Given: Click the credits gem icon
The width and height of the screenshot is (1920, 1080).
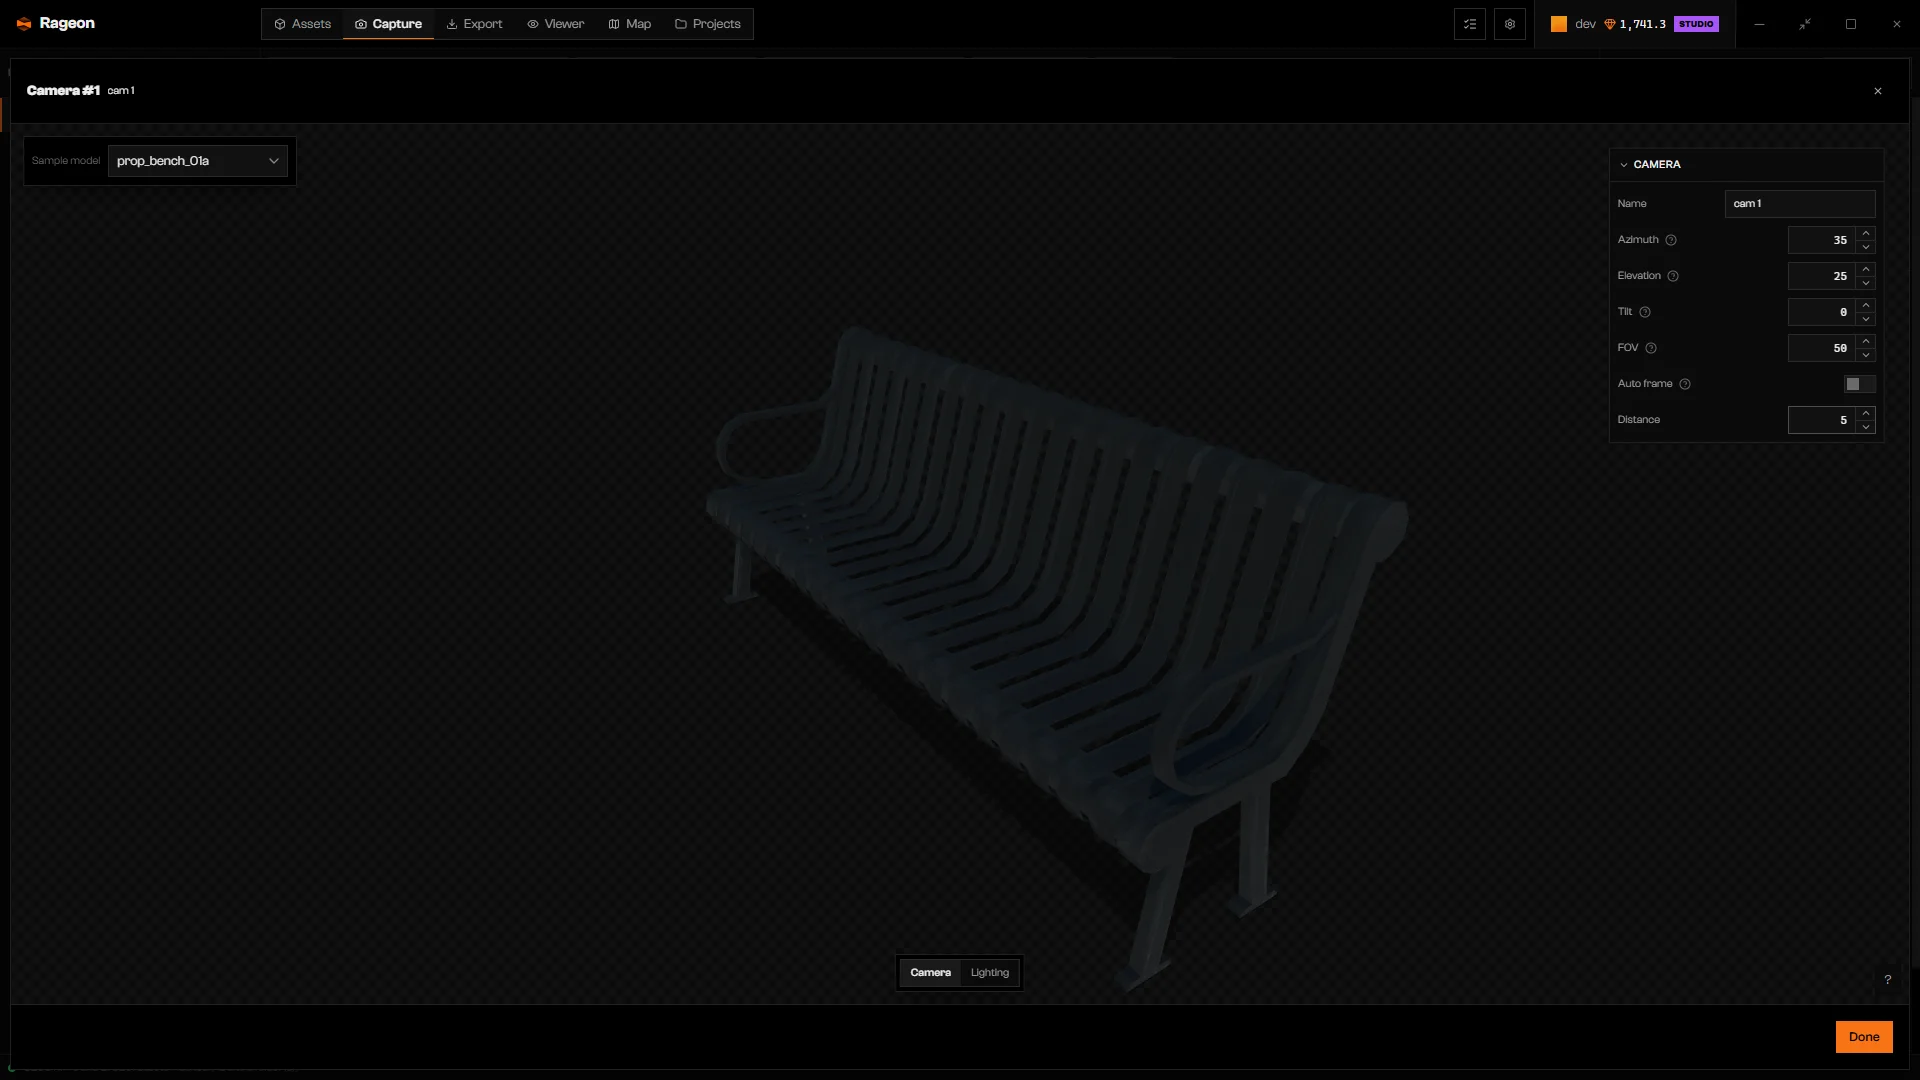Looking at the screenshot, I should click(x=1610, y=24).
